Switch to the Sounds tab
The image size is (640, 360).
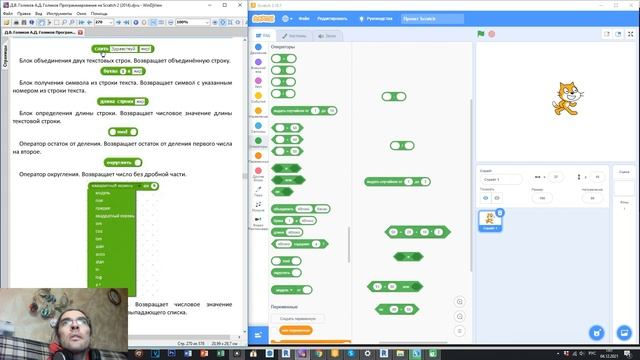coord(327,36)
